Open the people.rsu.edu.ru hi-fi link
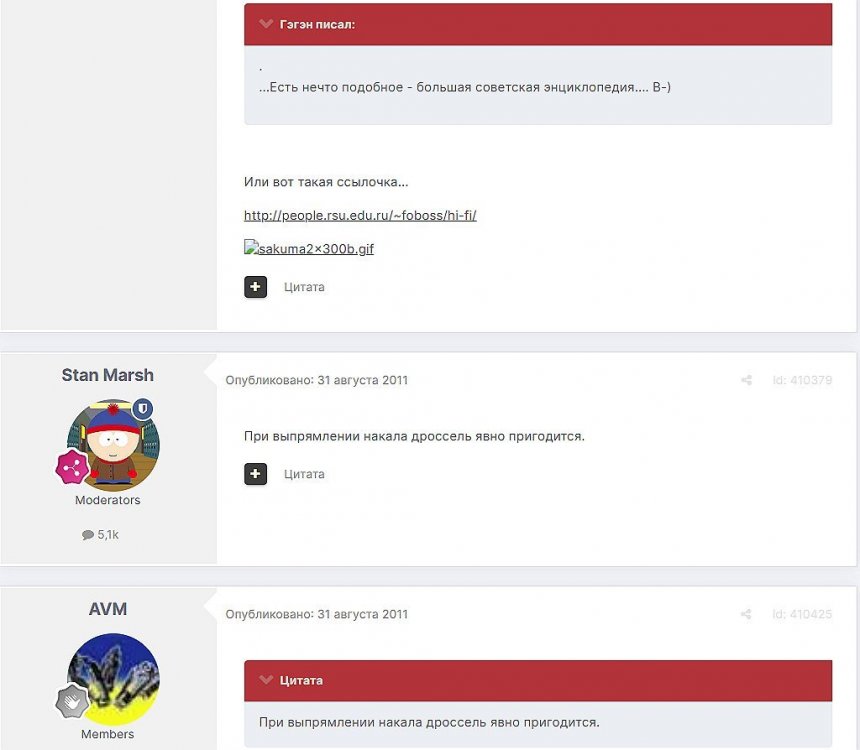 point(360,216)
